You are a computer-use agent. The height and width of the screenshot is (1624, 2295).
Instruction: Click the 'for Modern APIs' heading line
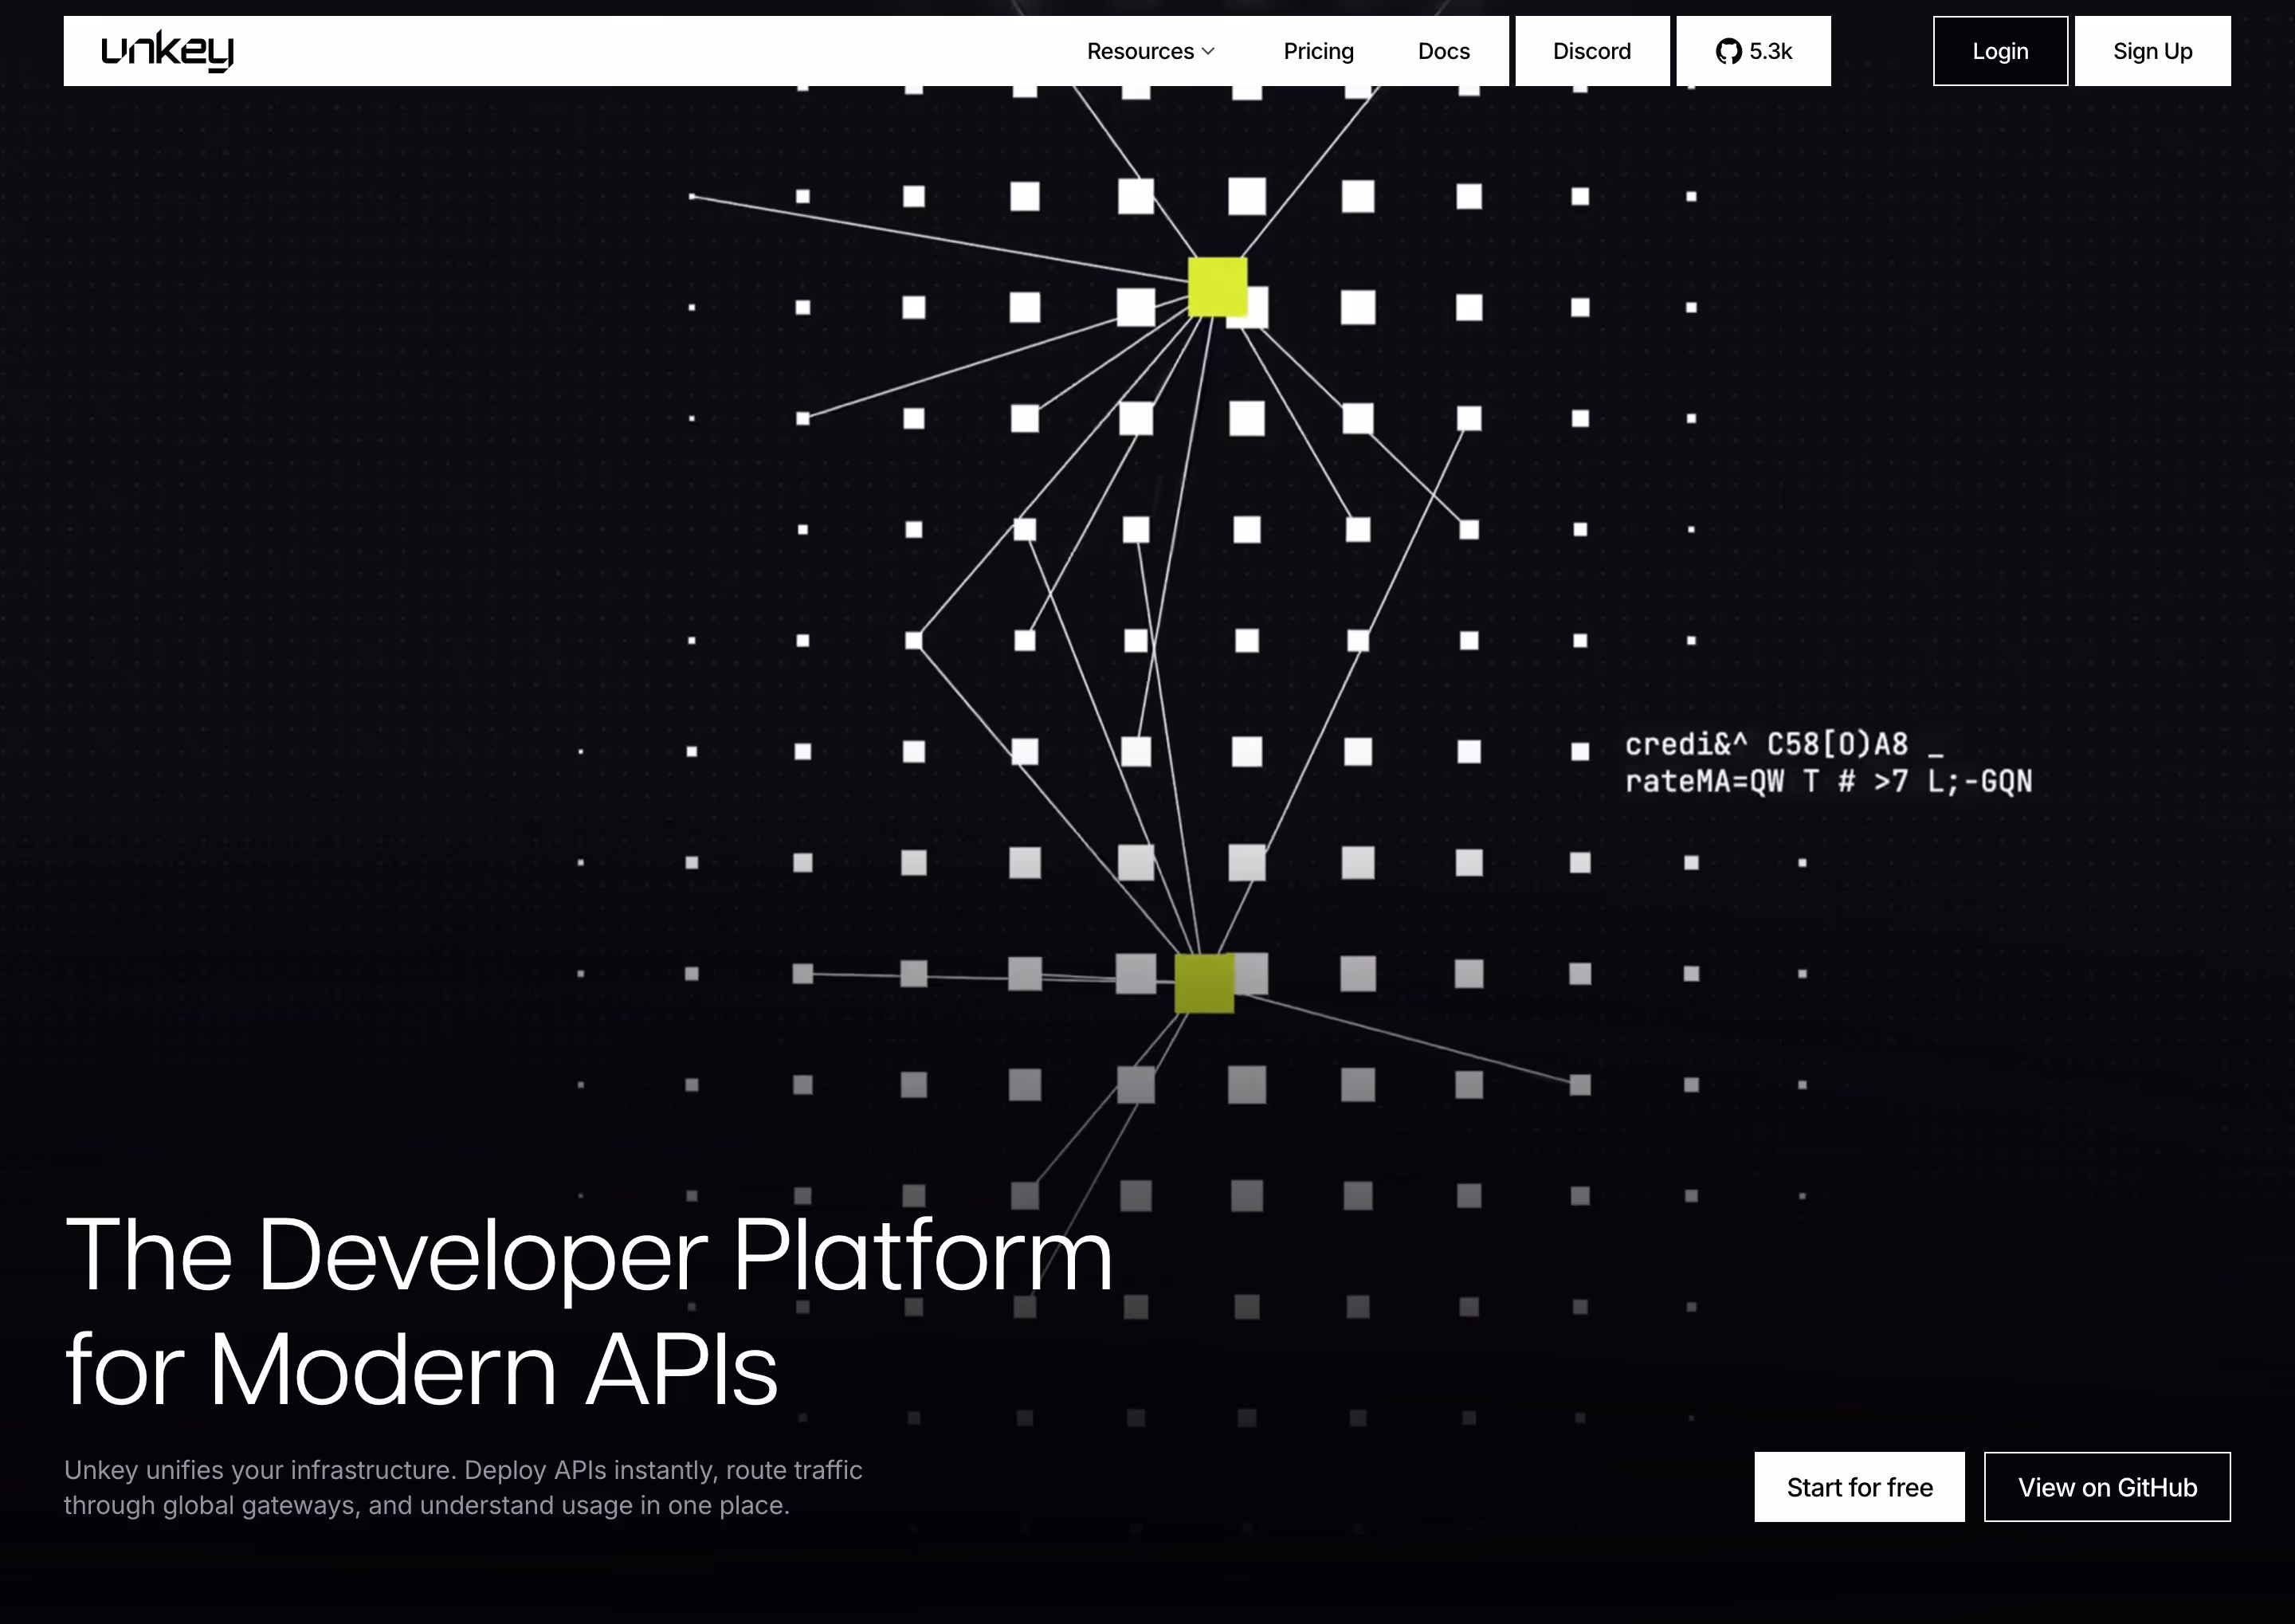click(421, 1369)
